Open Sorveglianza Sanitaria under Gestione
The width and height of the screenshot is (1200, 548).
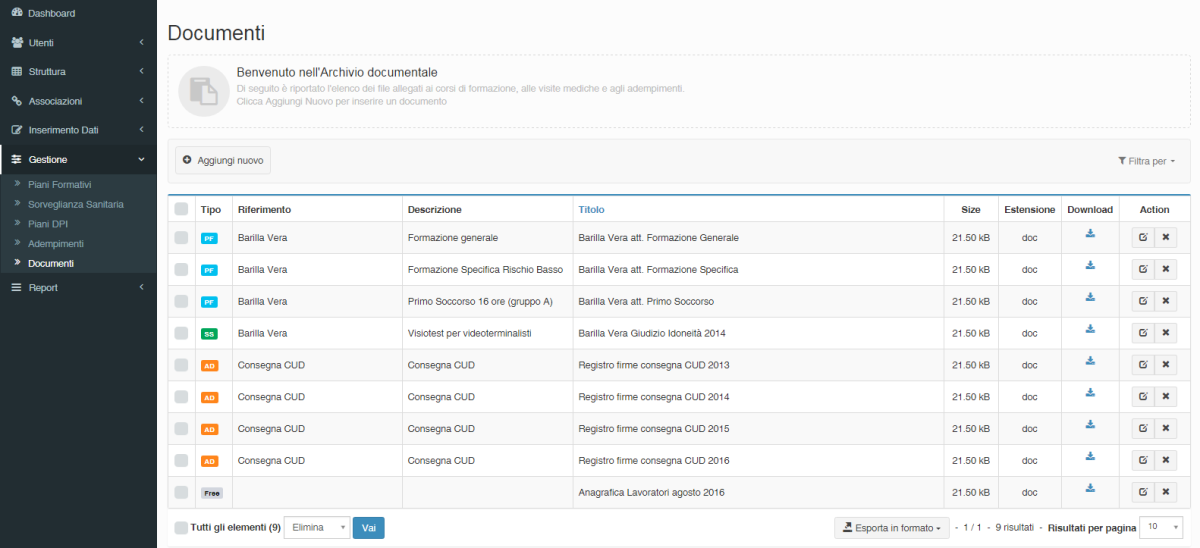click(x=76, y=204)
